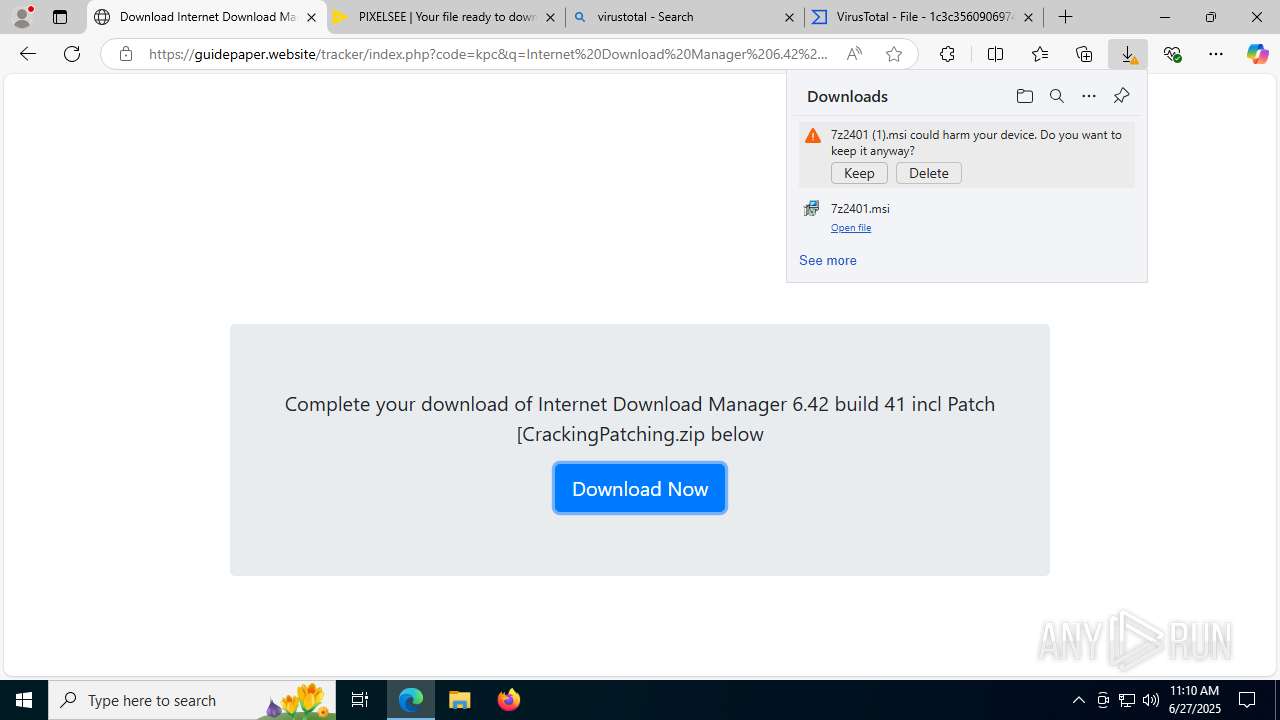1280x720 pixels.
Task: Open the Collections icon
Action: (x=1084, y=54)
